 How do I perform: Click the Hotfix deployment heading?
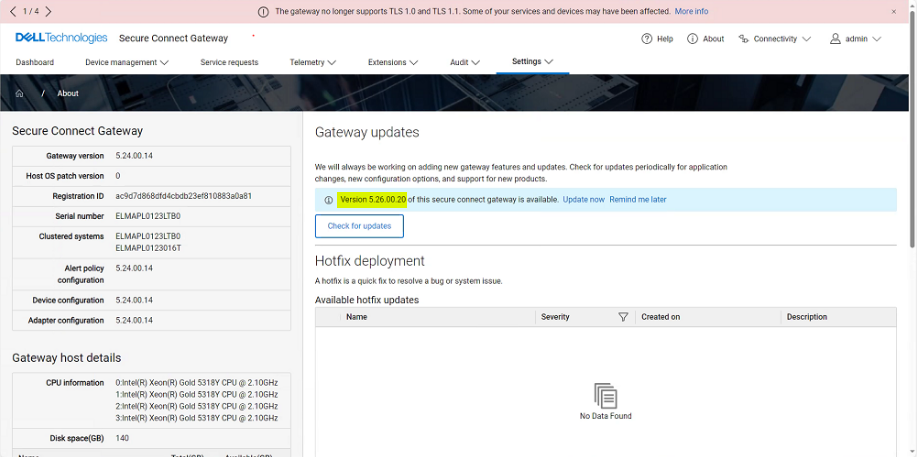[x=370, y=261]
